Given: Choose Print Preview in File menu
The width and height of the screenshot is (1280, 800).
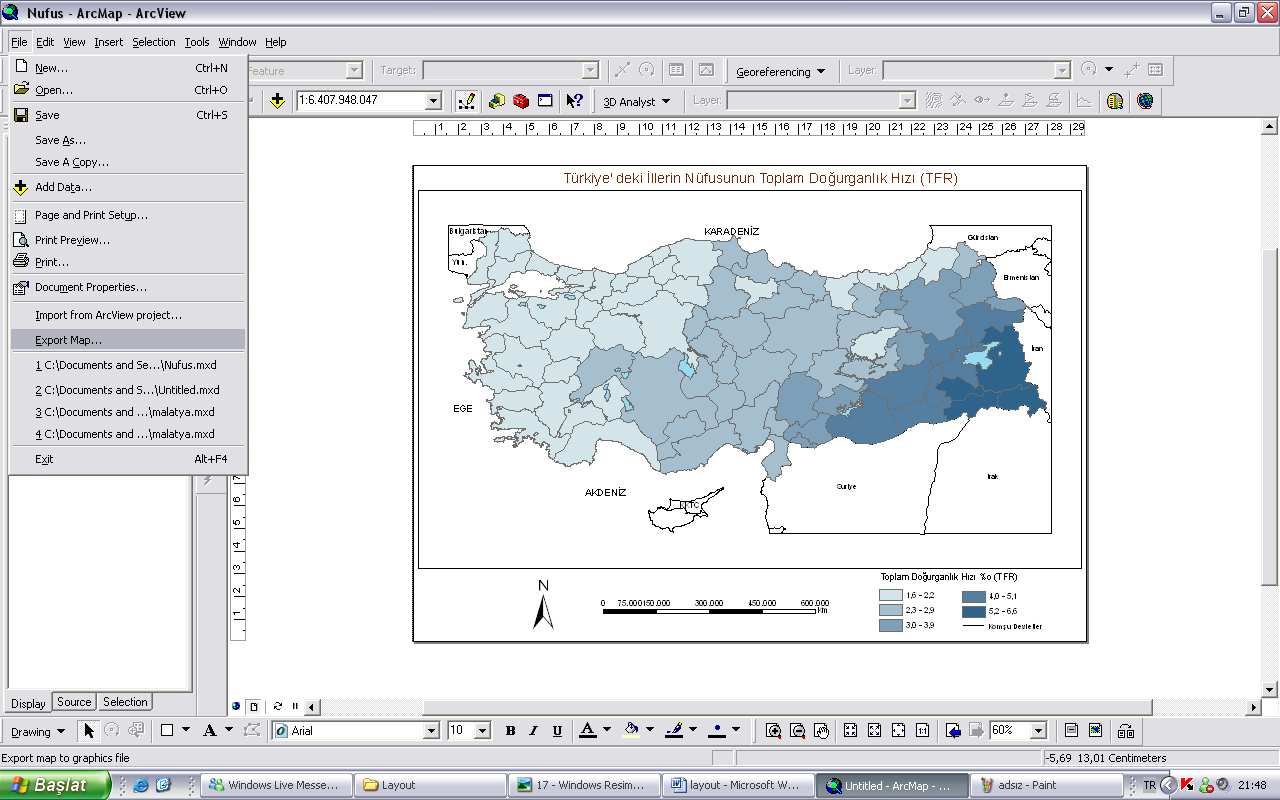Looking at the screenshot, I should pos(128,240).
